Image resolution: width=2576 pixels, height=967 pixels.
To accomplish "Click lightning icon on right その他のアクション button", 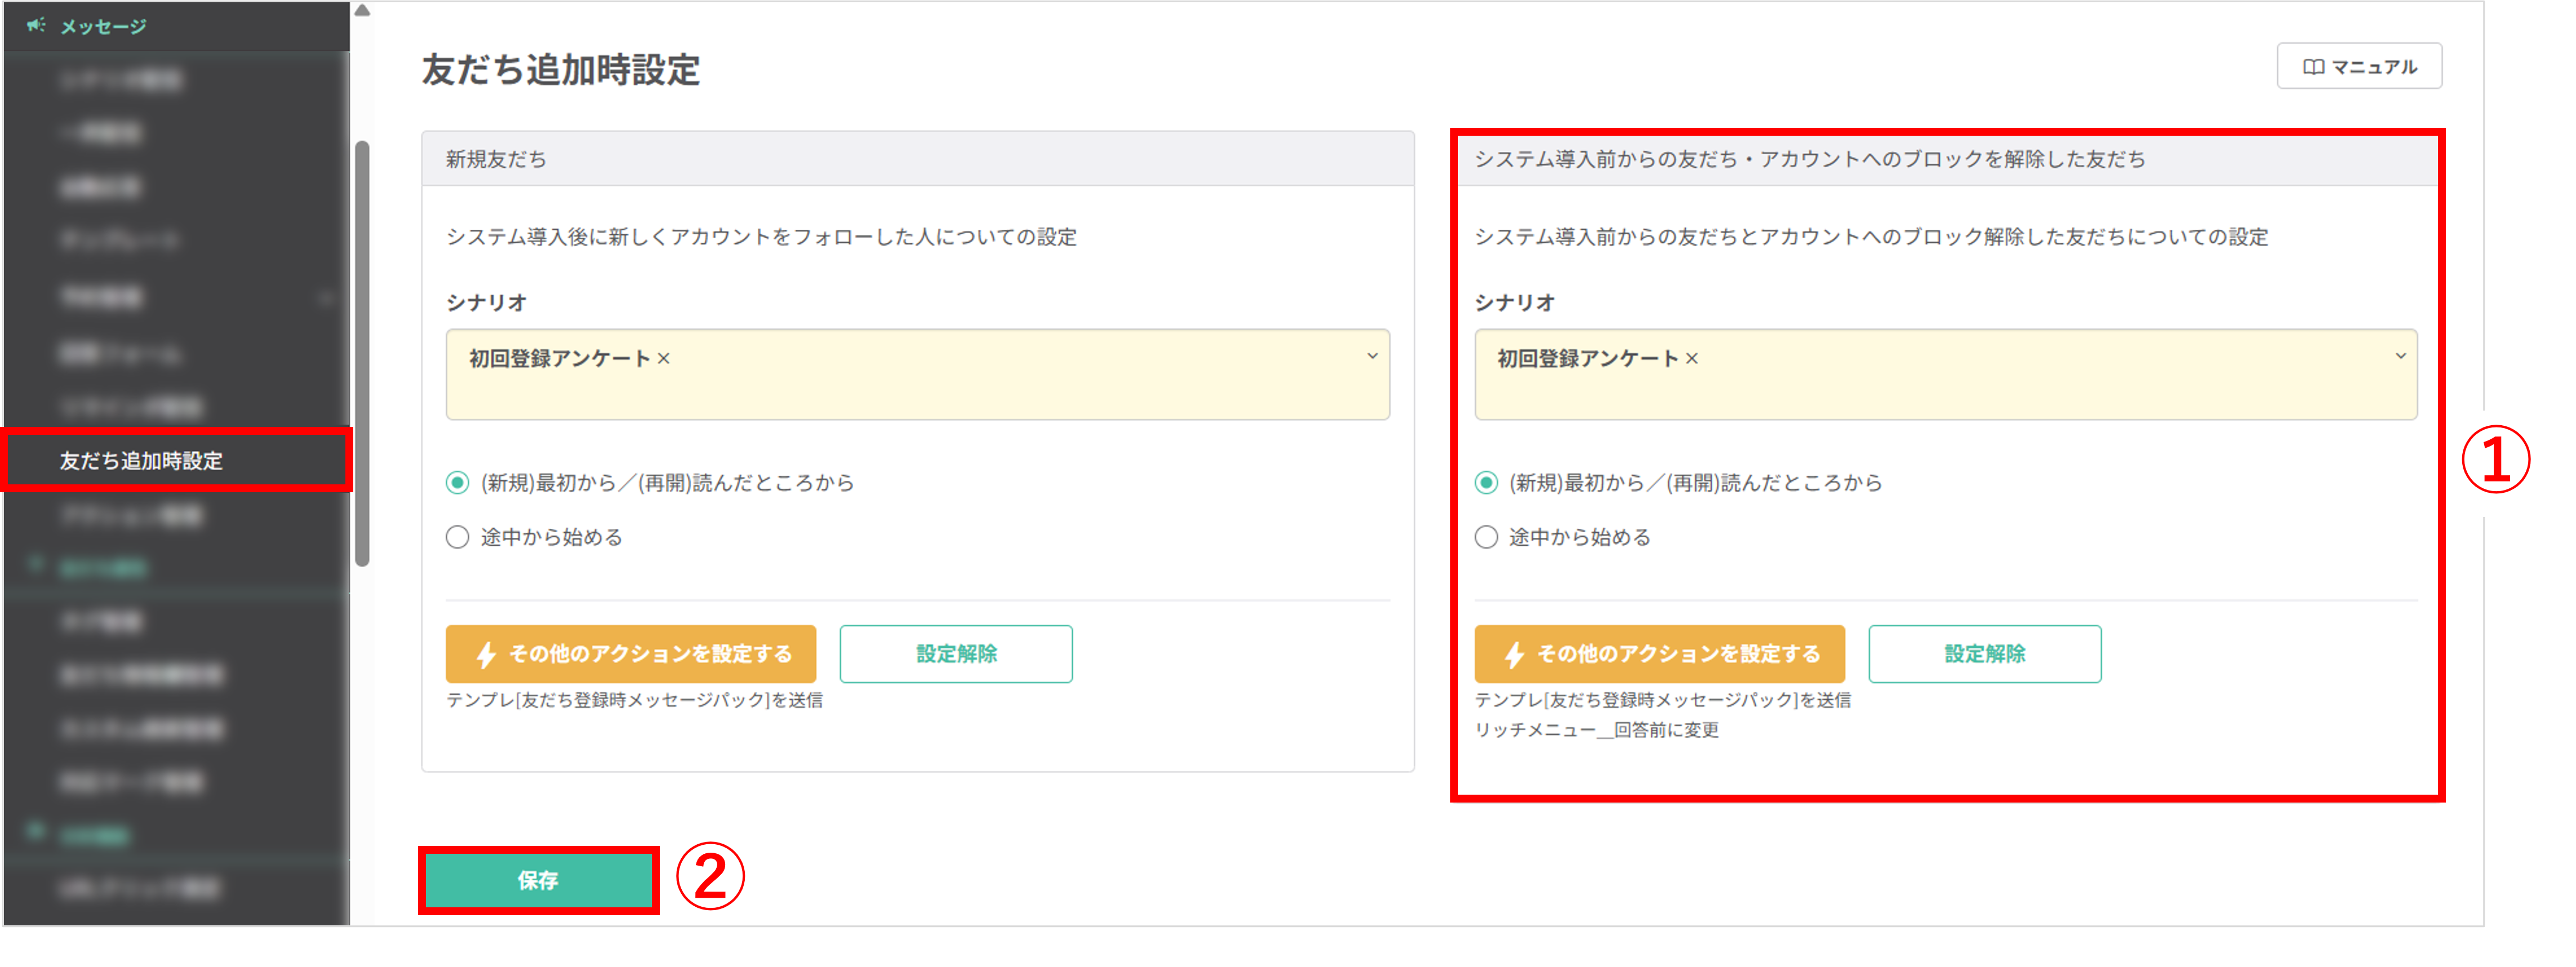I will pos(1515,654).
